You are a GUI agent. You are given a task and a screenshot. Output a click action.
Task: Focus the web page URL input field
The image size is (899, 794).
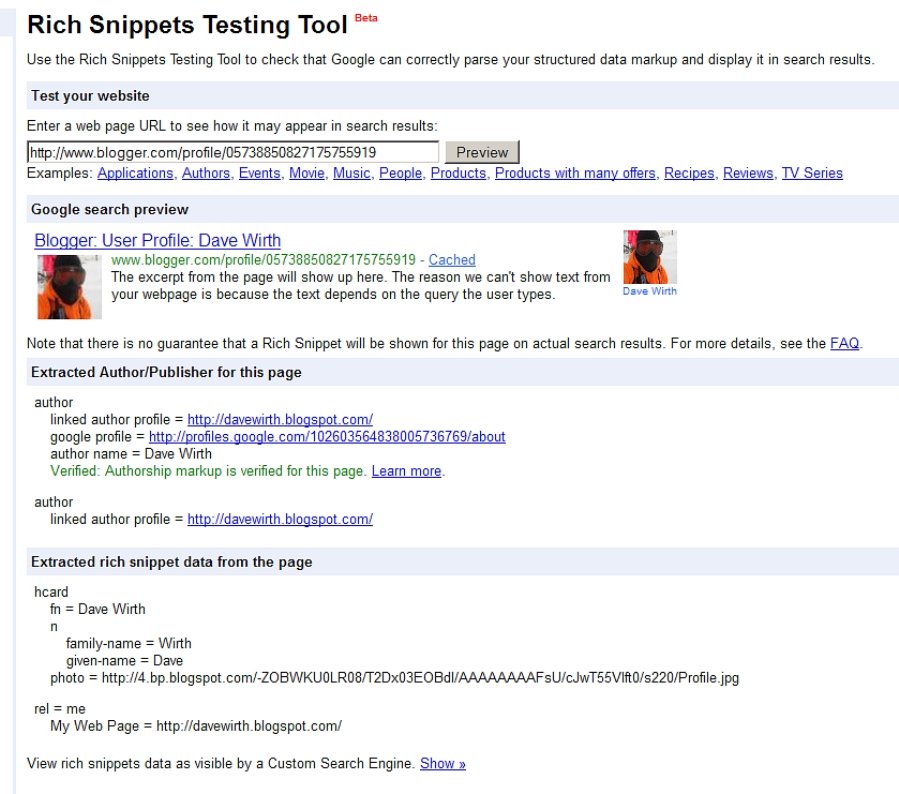point(233,152)
